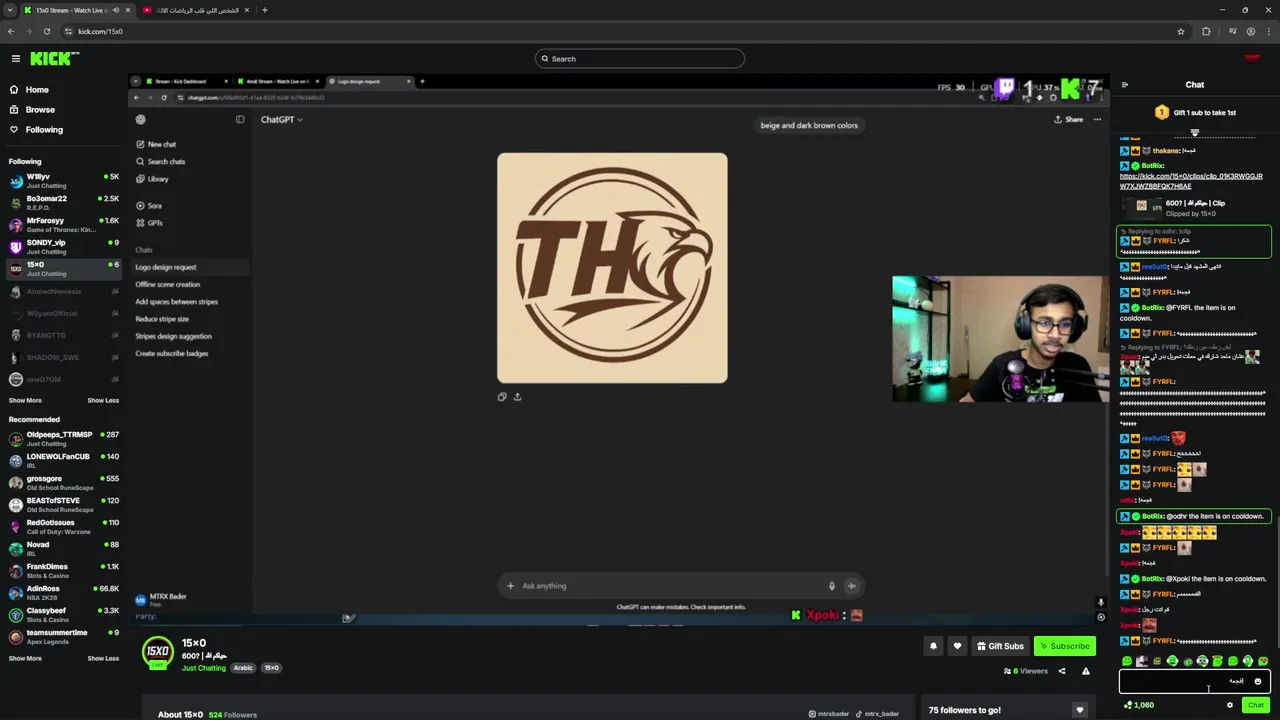Select the last emote in quick row
Viewport: 1280px width, 720px height.
pyautogui.click(x=1263, y=661)
